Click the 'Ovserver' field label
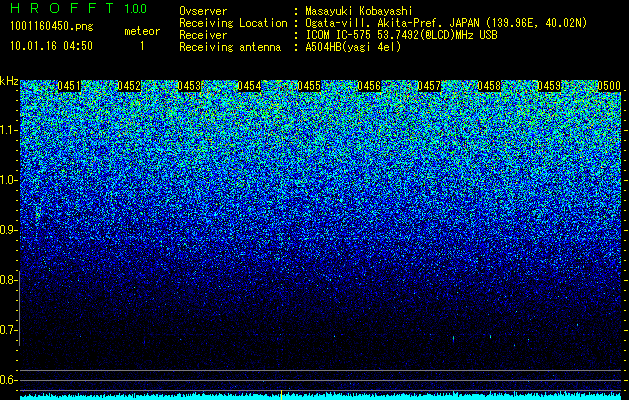 pos(203,11)
